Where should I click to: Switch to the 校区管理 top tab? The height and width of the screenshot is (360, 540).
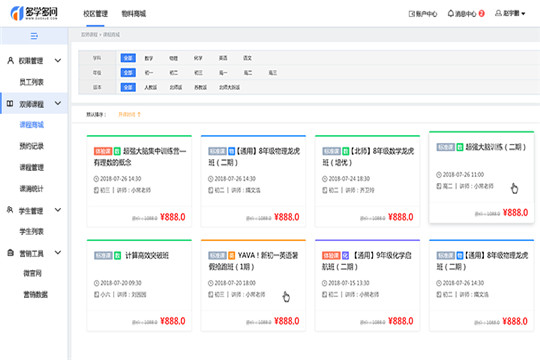[95, 14]
